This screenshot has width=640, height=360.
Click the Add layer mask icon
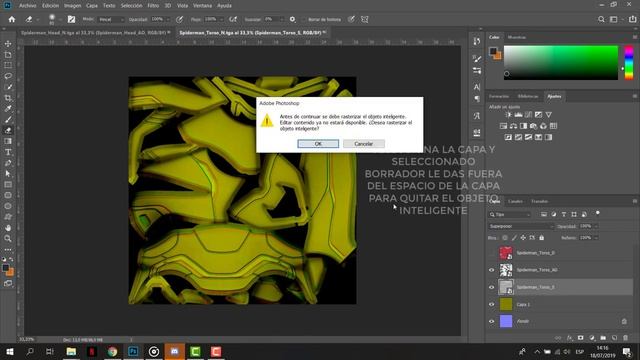(581, 338)
